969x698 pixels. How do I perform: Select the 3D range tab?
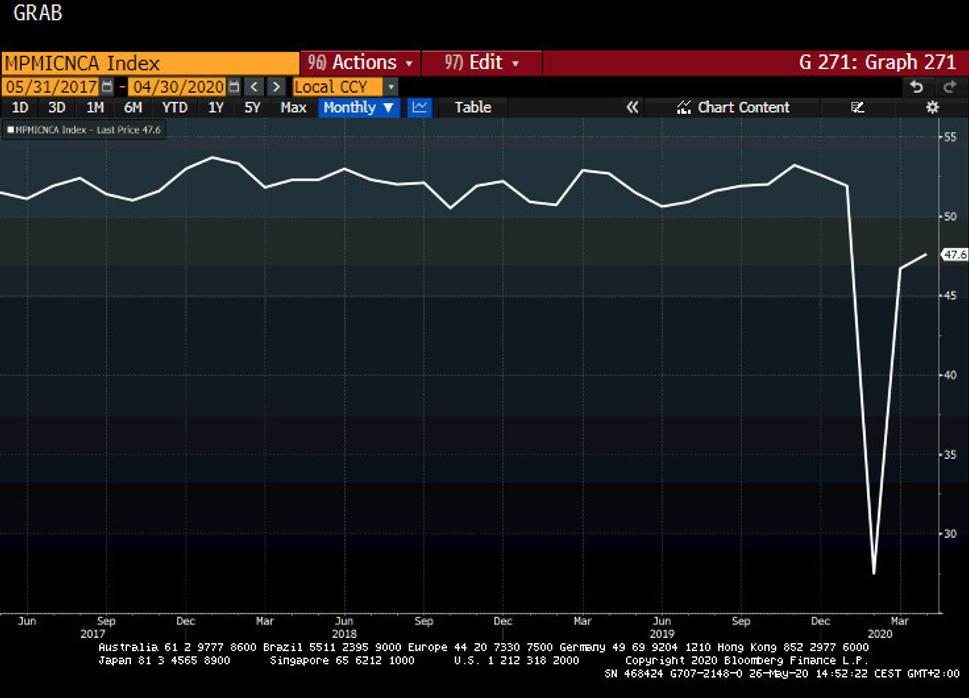(x=57, y=107)
